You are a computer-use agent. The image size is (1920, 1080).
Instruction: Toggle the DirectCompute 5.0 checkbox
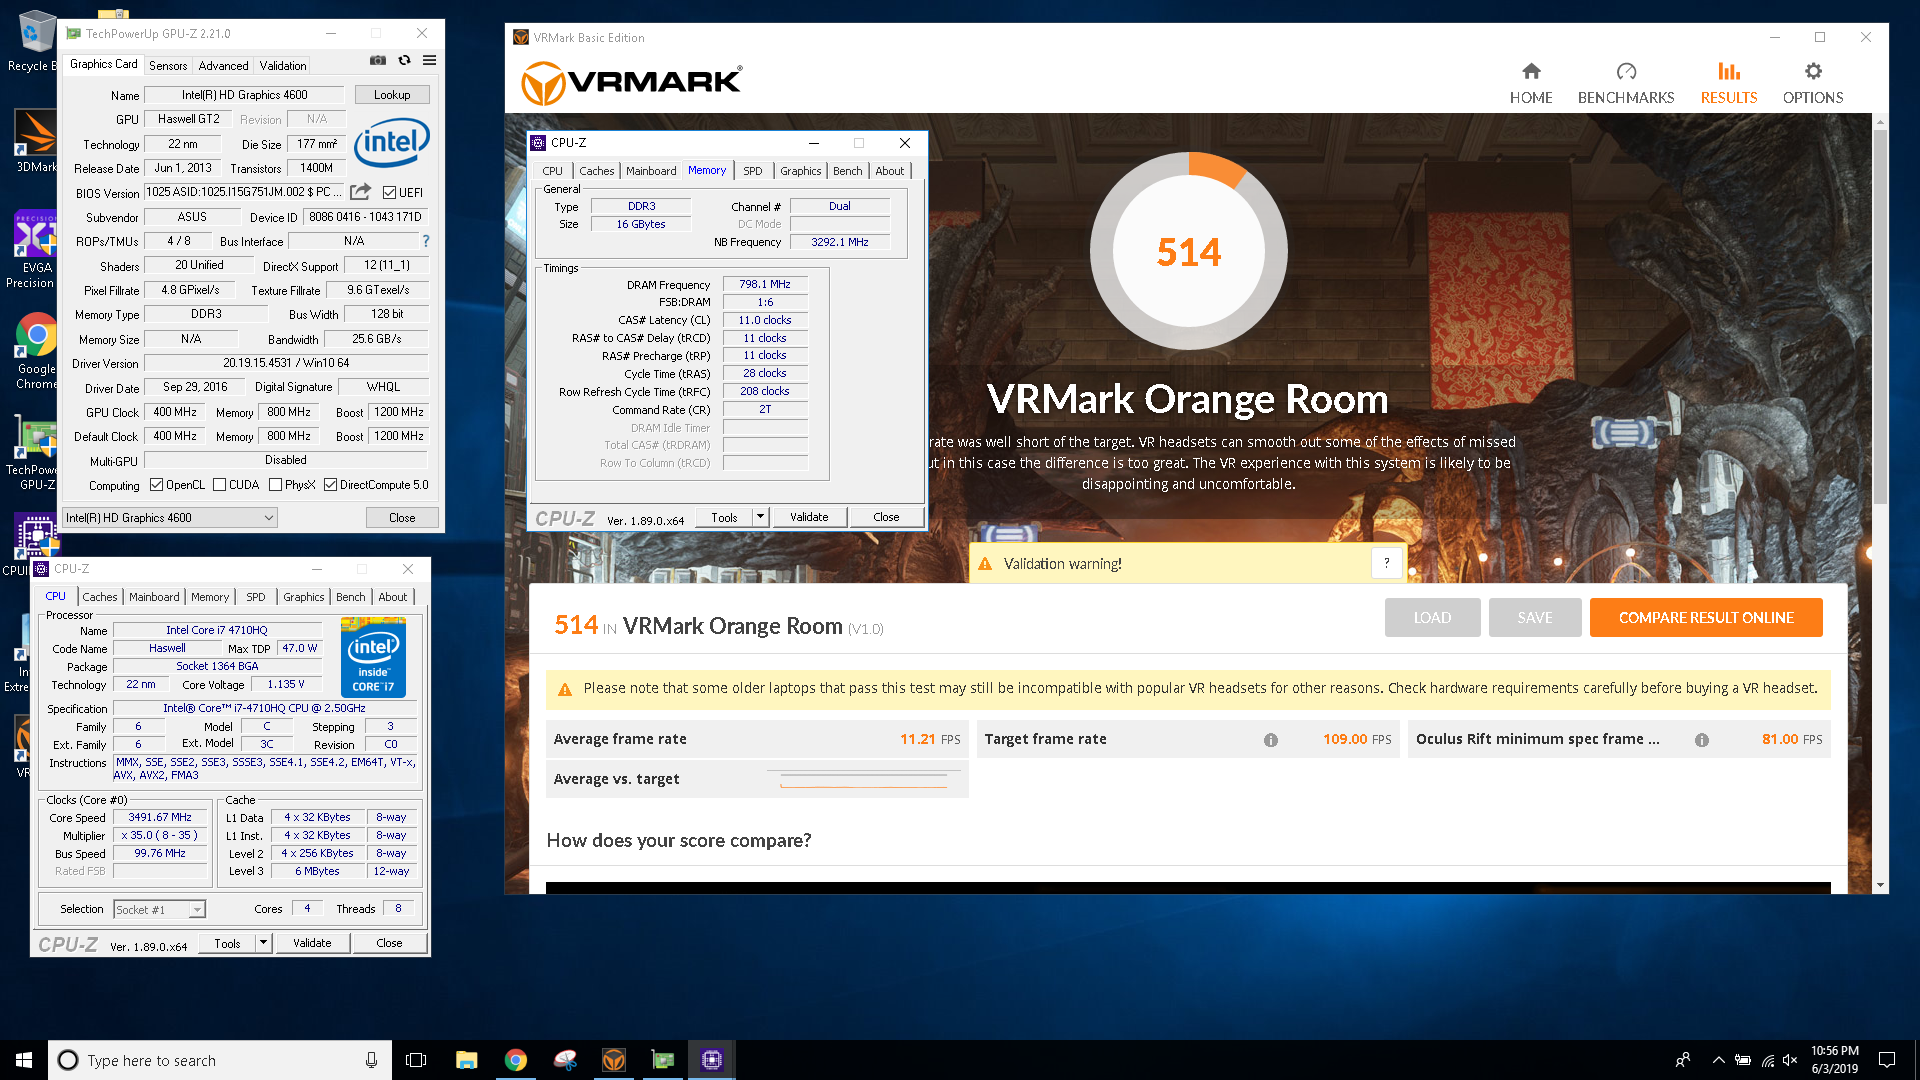330,485
